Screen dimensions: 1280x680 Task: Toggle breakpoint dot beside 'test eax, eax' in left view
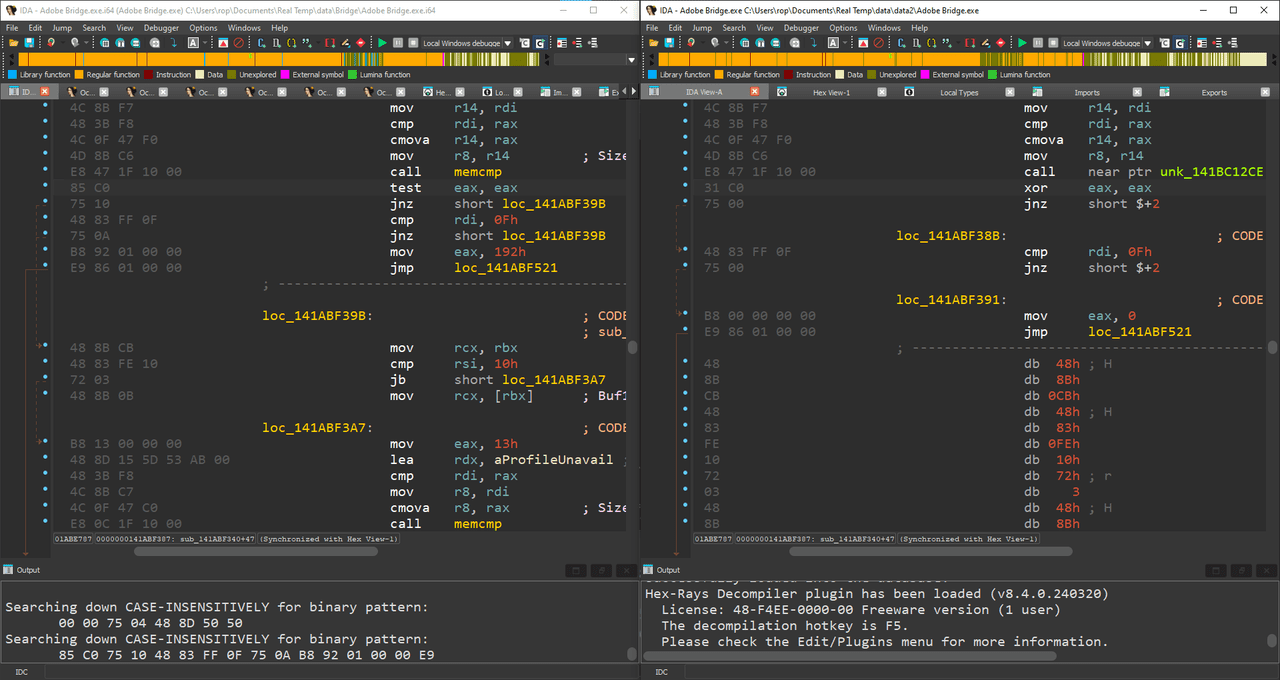pyautogui.click(x=45, y=187)
